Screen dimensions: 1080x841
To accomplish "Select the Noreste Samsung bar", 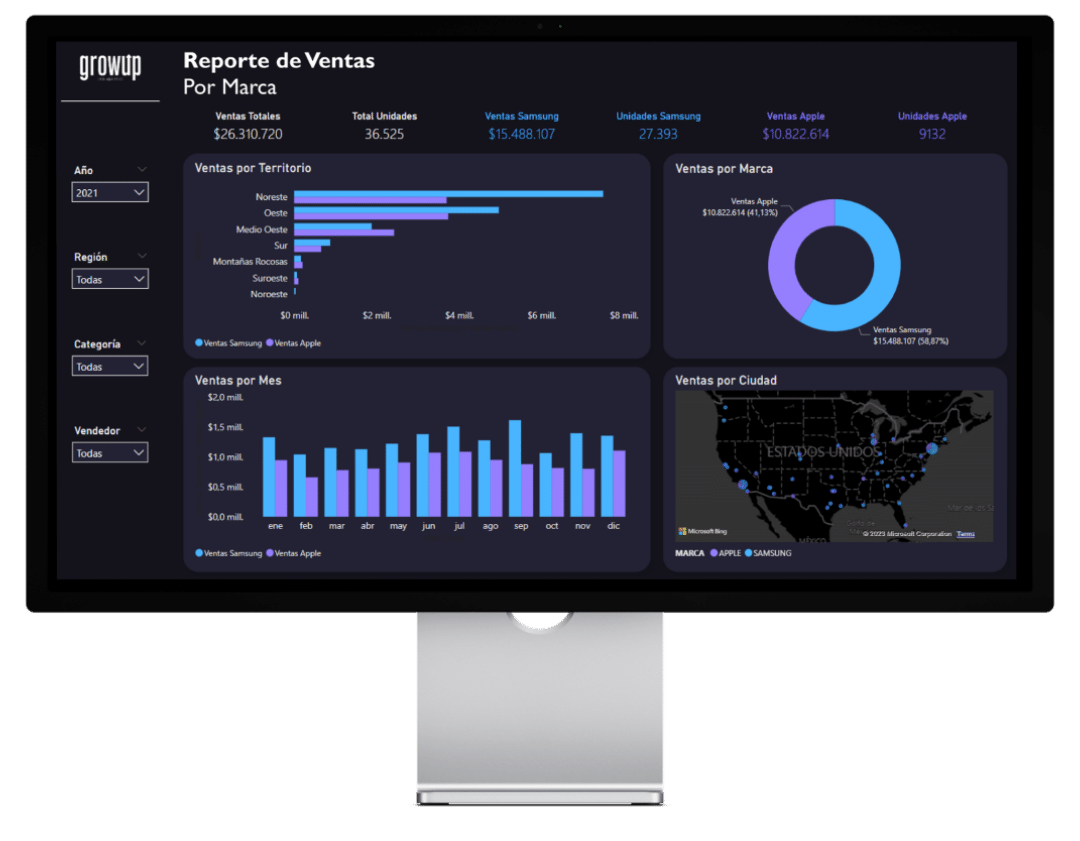I will (x=448, y=194).
